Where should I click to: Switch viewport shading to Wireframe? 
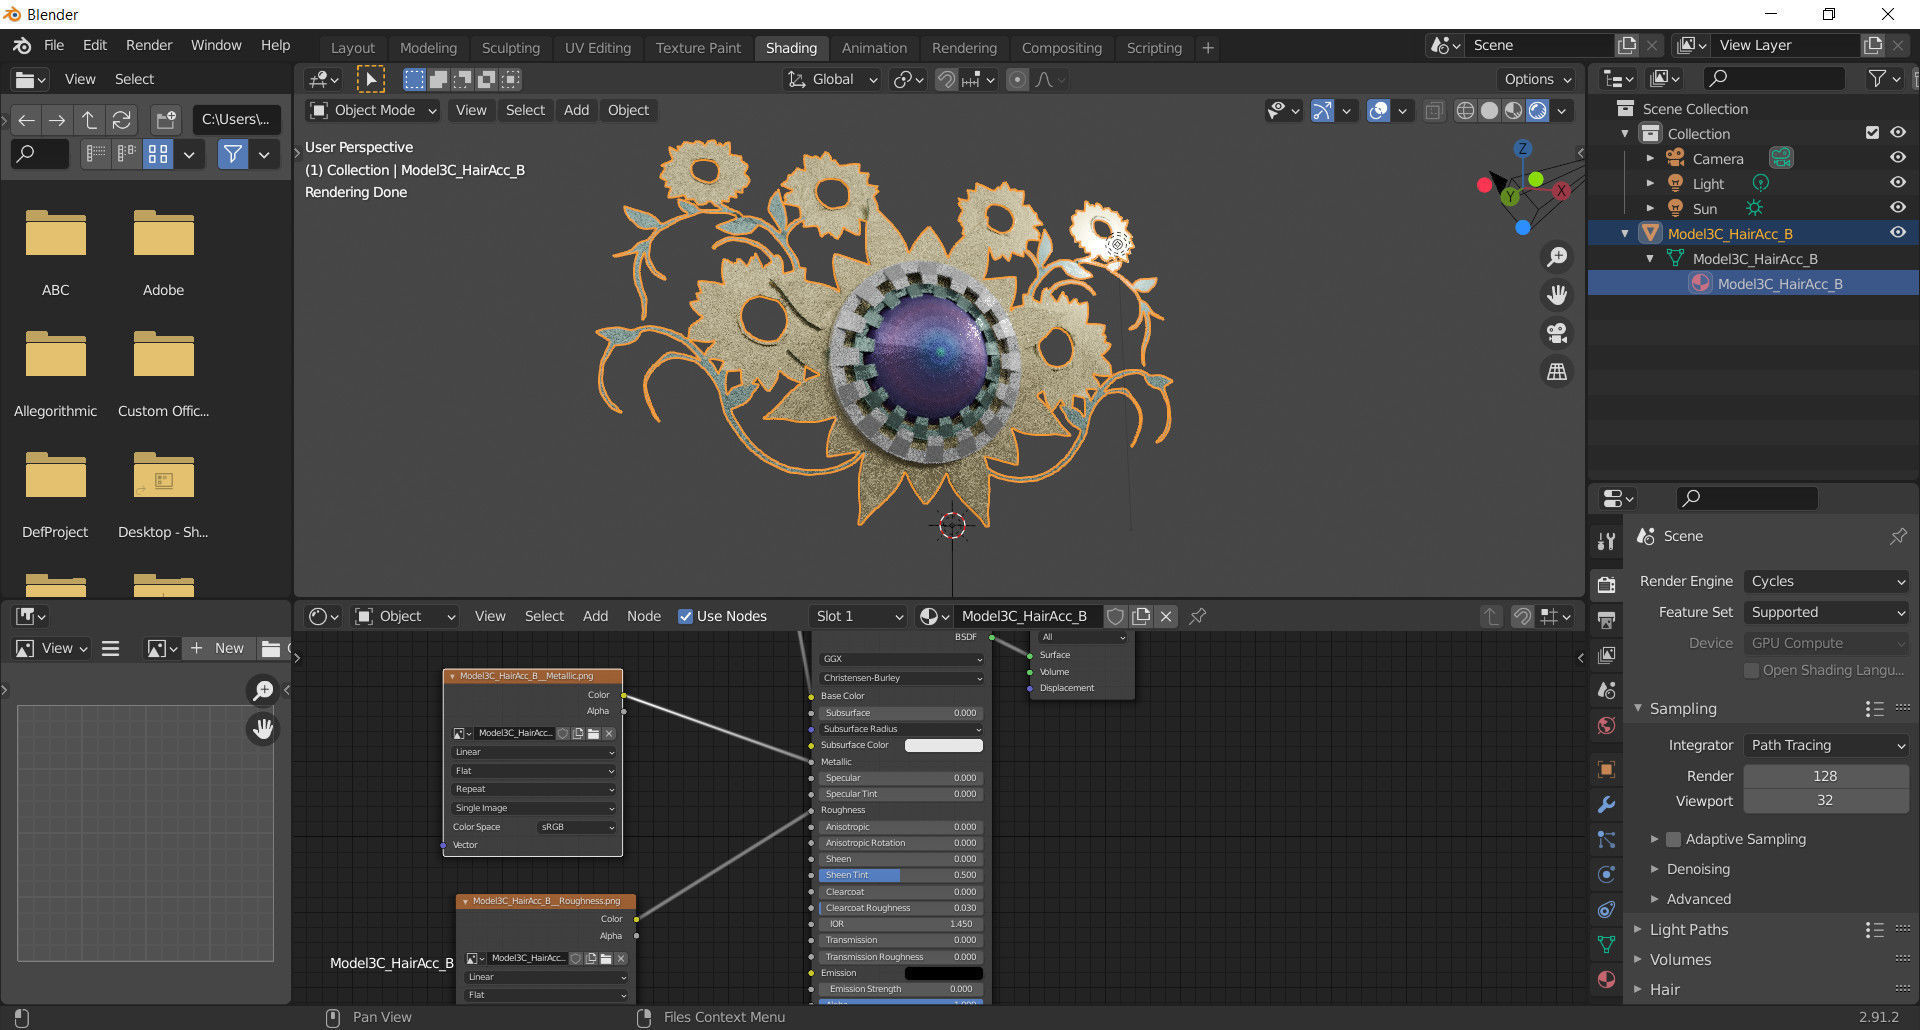point(1465,110)
